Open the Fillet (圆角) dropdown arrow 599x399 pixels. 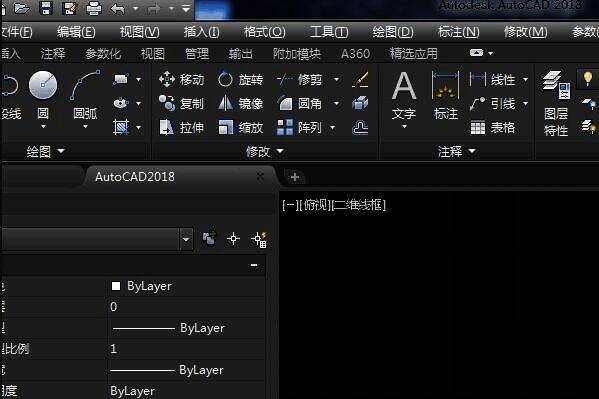click(x=337, y=103)
